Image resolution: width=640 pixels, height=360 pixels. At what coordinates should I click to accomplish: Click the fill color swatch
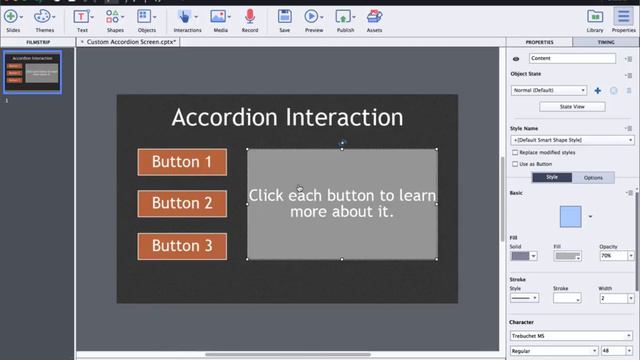click(x=567, y=256)
